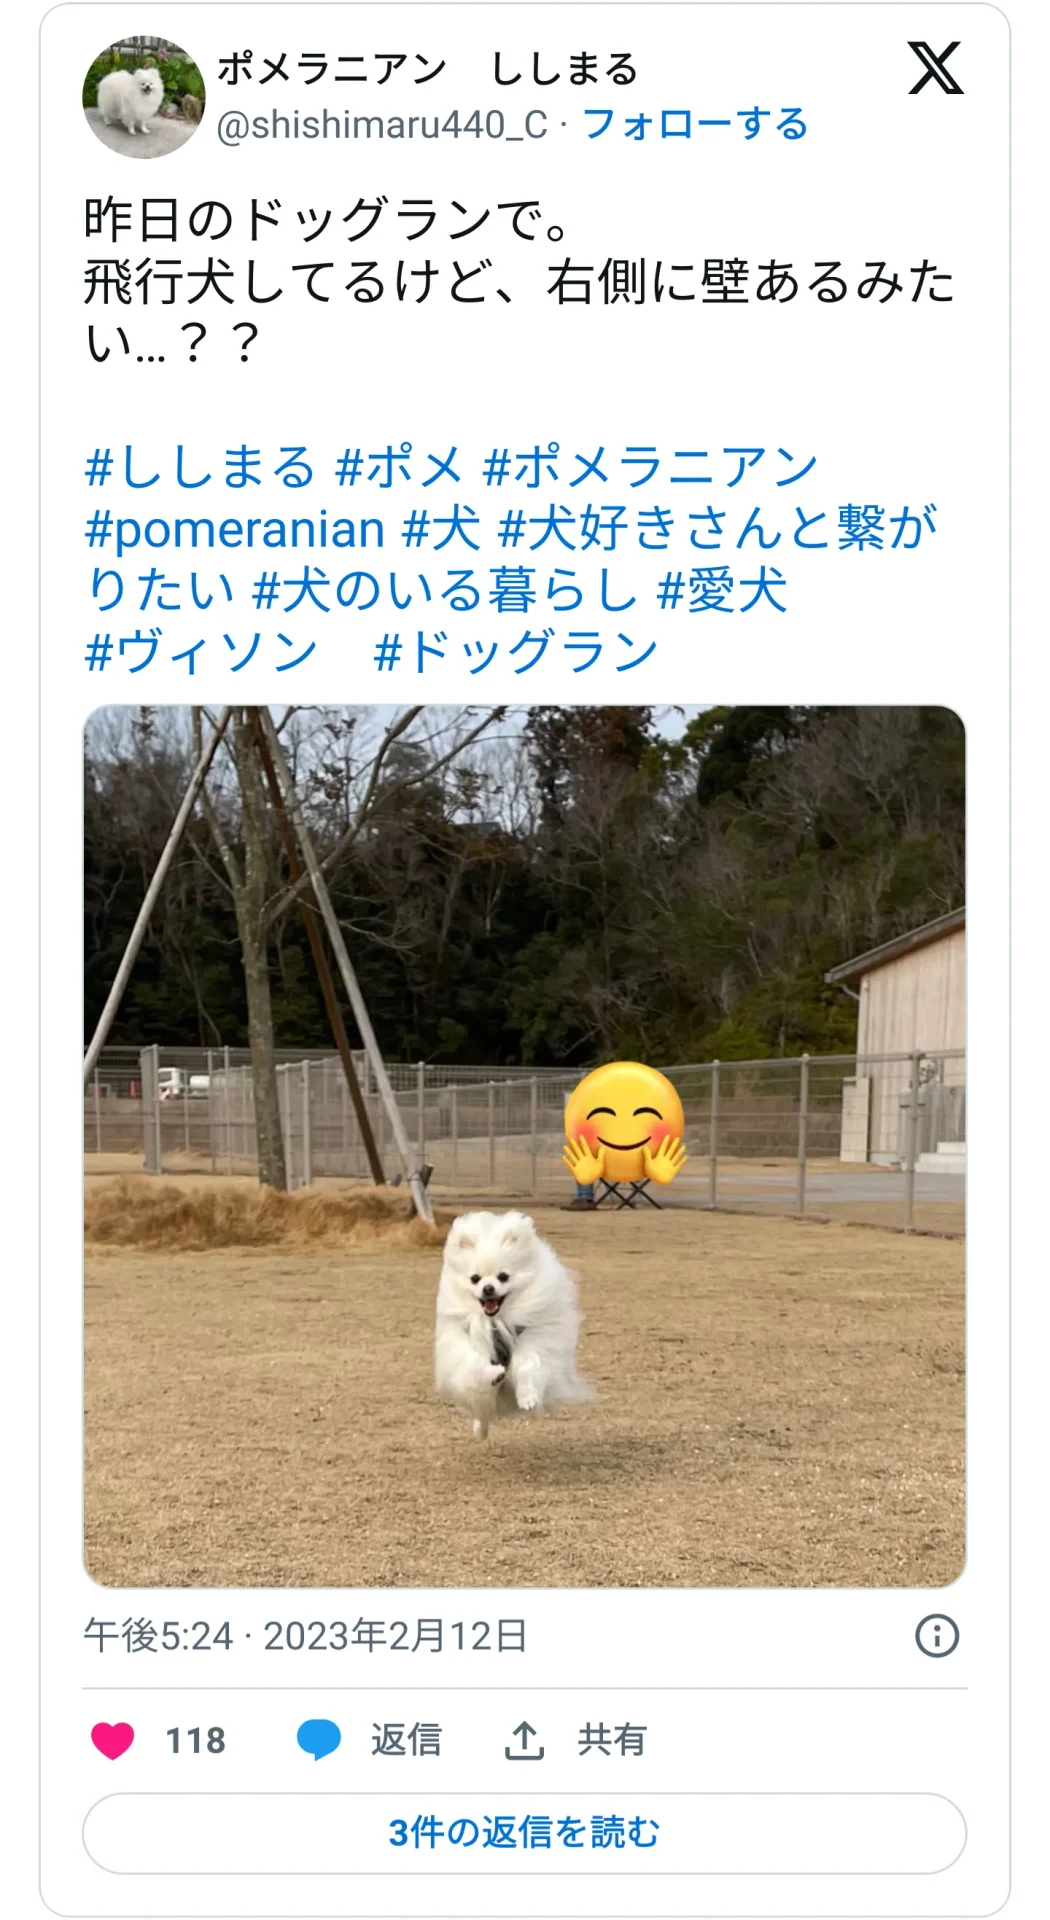Click the blue reply speech bubble icon

319,1741
